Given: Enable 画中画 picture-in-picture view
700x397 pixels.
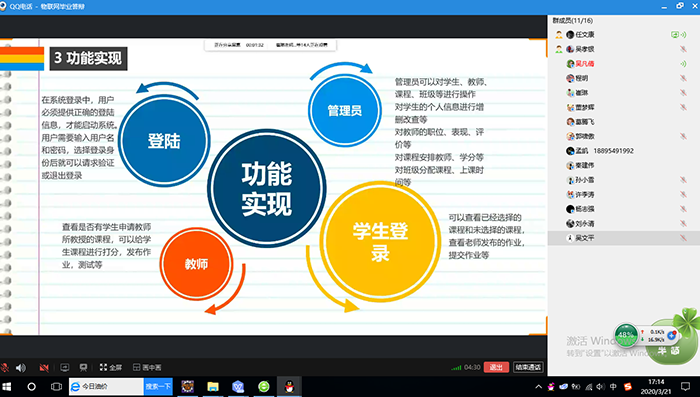Looking at the screenshot, I should (147, 367).
